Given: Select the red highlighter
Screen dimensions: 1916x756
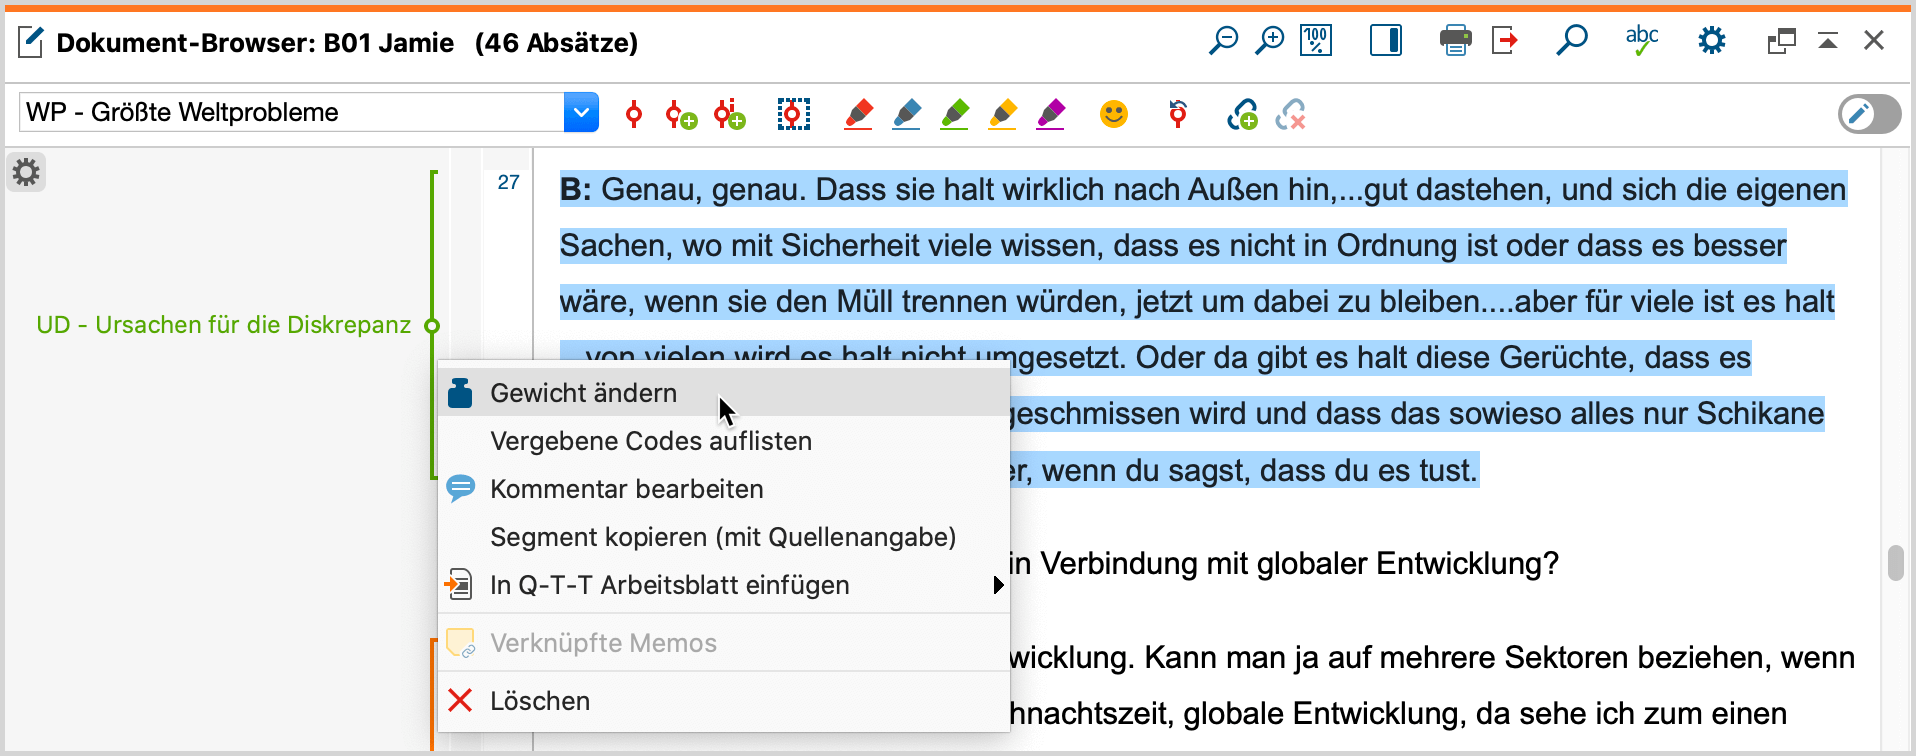Looking at the screenshot, I should (858, 114).
